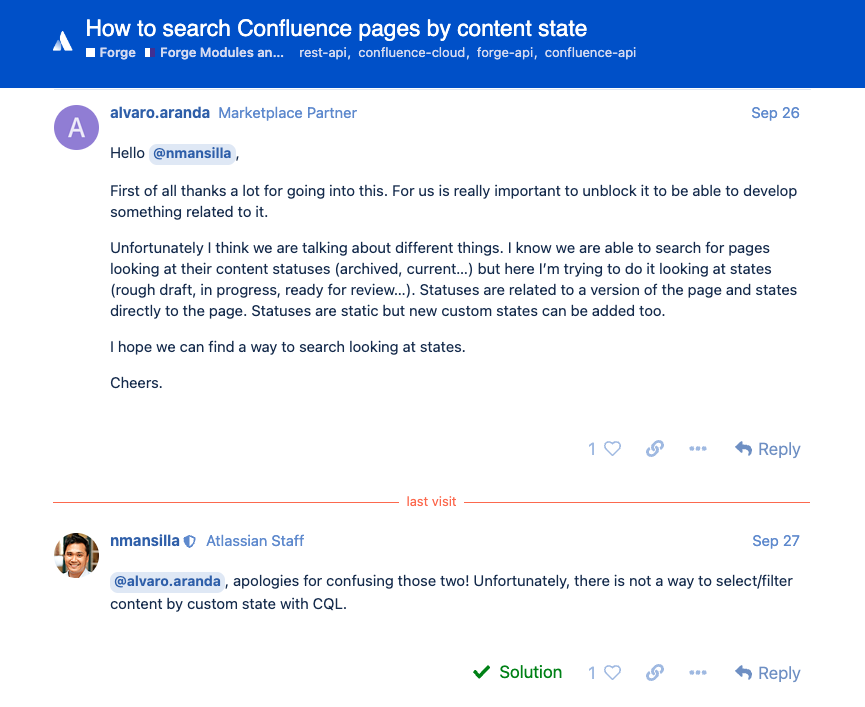Select the confluence-api tag
The width and height of the screenshot is (865, 707).
click(590, 52)
